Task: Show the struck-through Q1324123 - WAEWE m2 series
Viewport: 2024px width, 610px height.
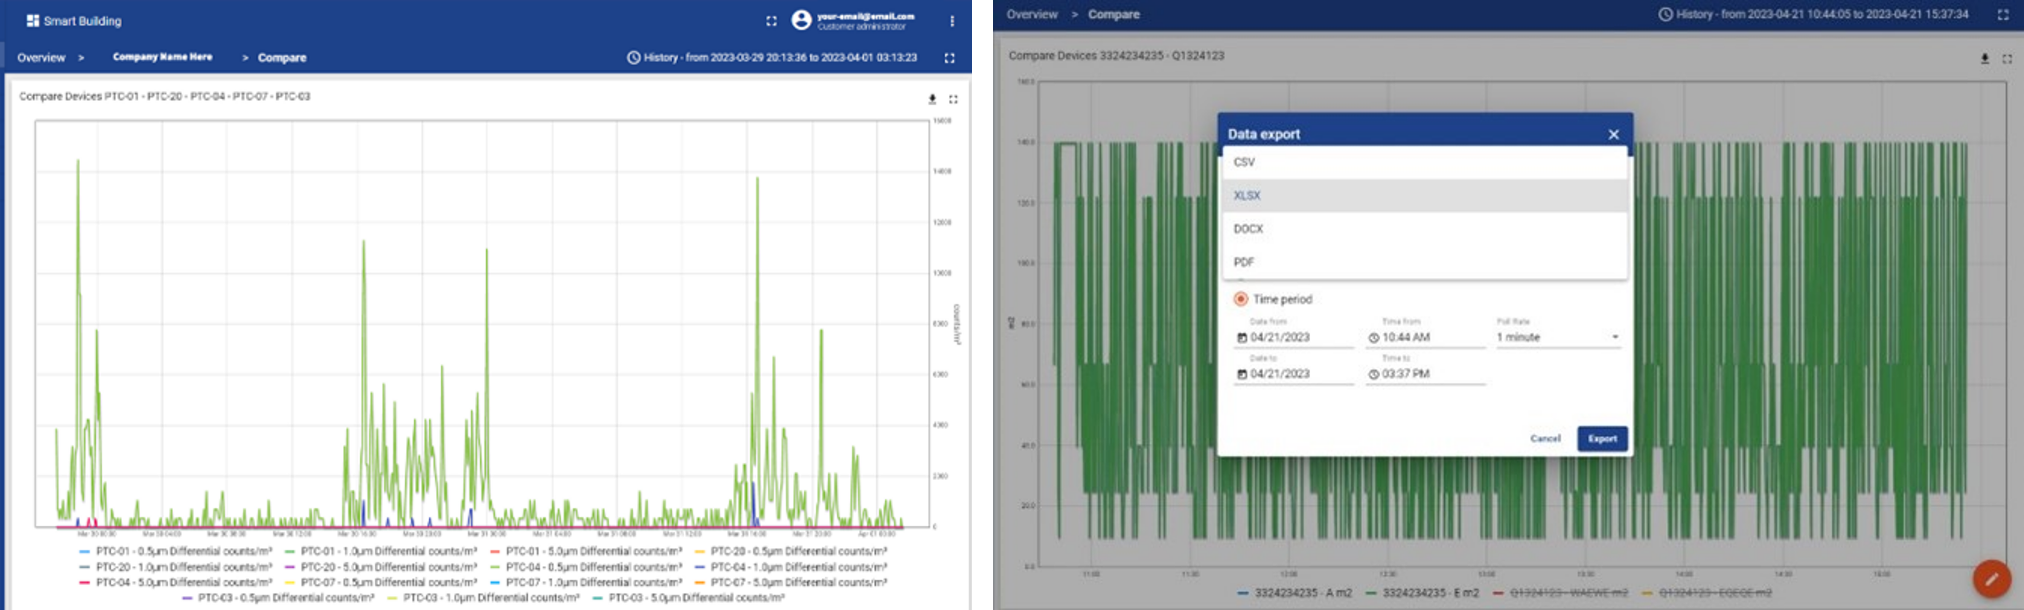Action: [1561, 593]
